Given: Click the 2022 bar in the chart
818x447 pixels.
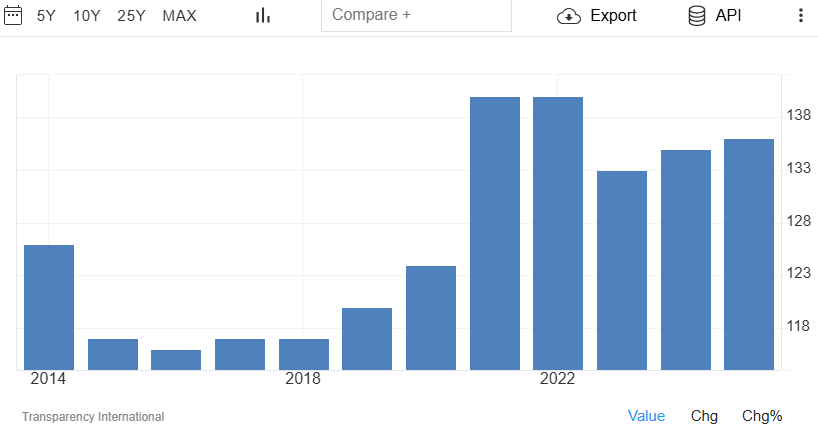Looking at the screenshot, I should 558,233.
